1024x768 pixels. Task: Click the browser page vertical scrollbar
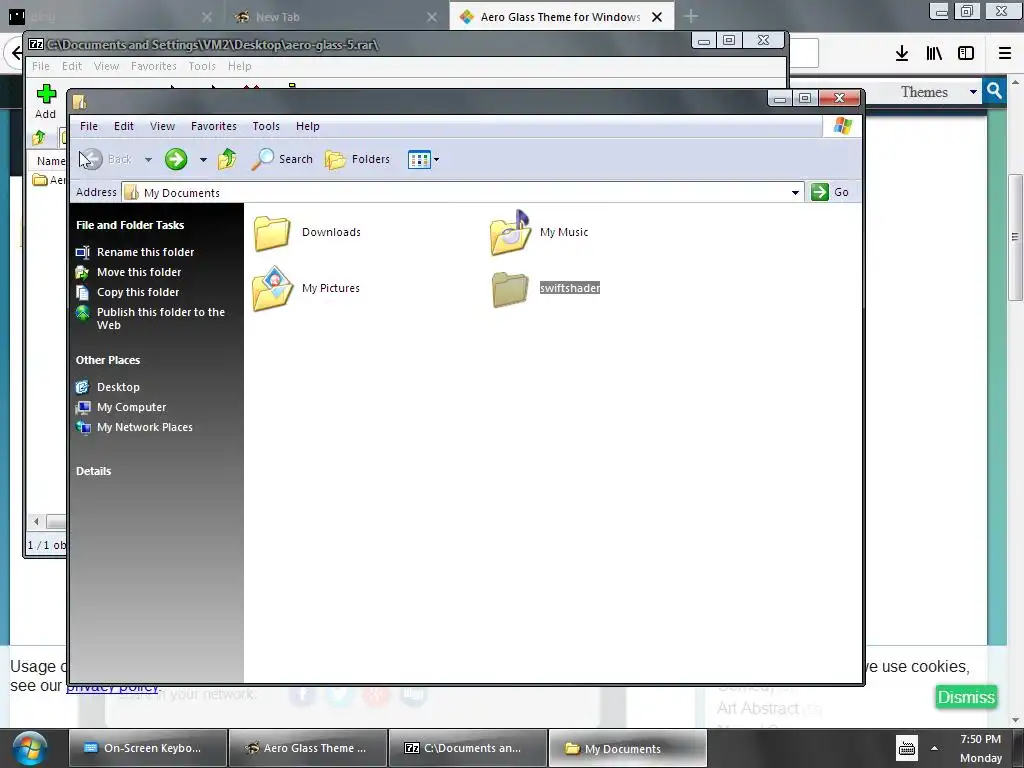(1014, 237)
